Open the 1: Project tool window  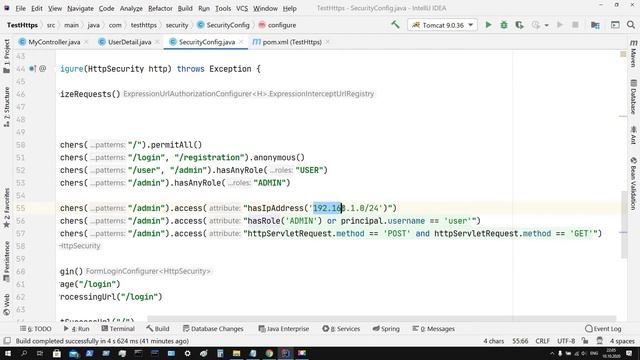pos(6,56)
